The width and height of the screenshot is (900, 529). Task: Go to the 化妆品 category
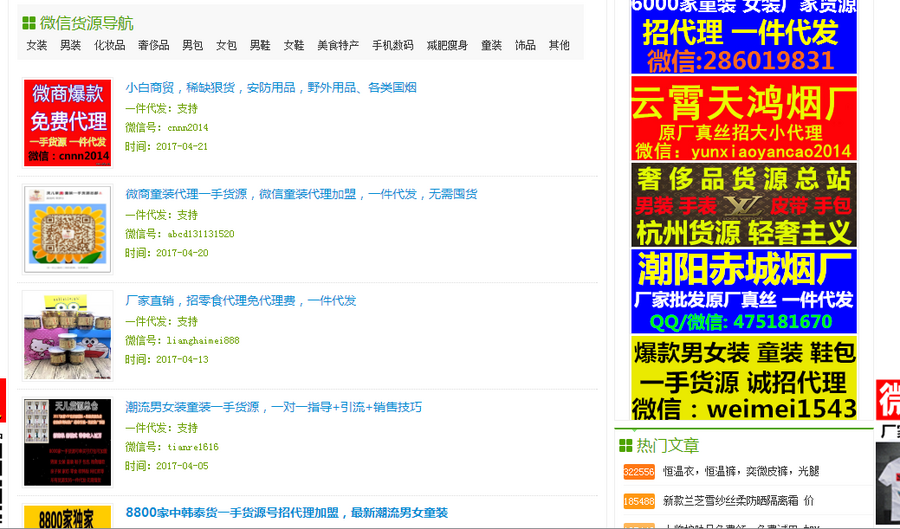(x=110, y=45)
